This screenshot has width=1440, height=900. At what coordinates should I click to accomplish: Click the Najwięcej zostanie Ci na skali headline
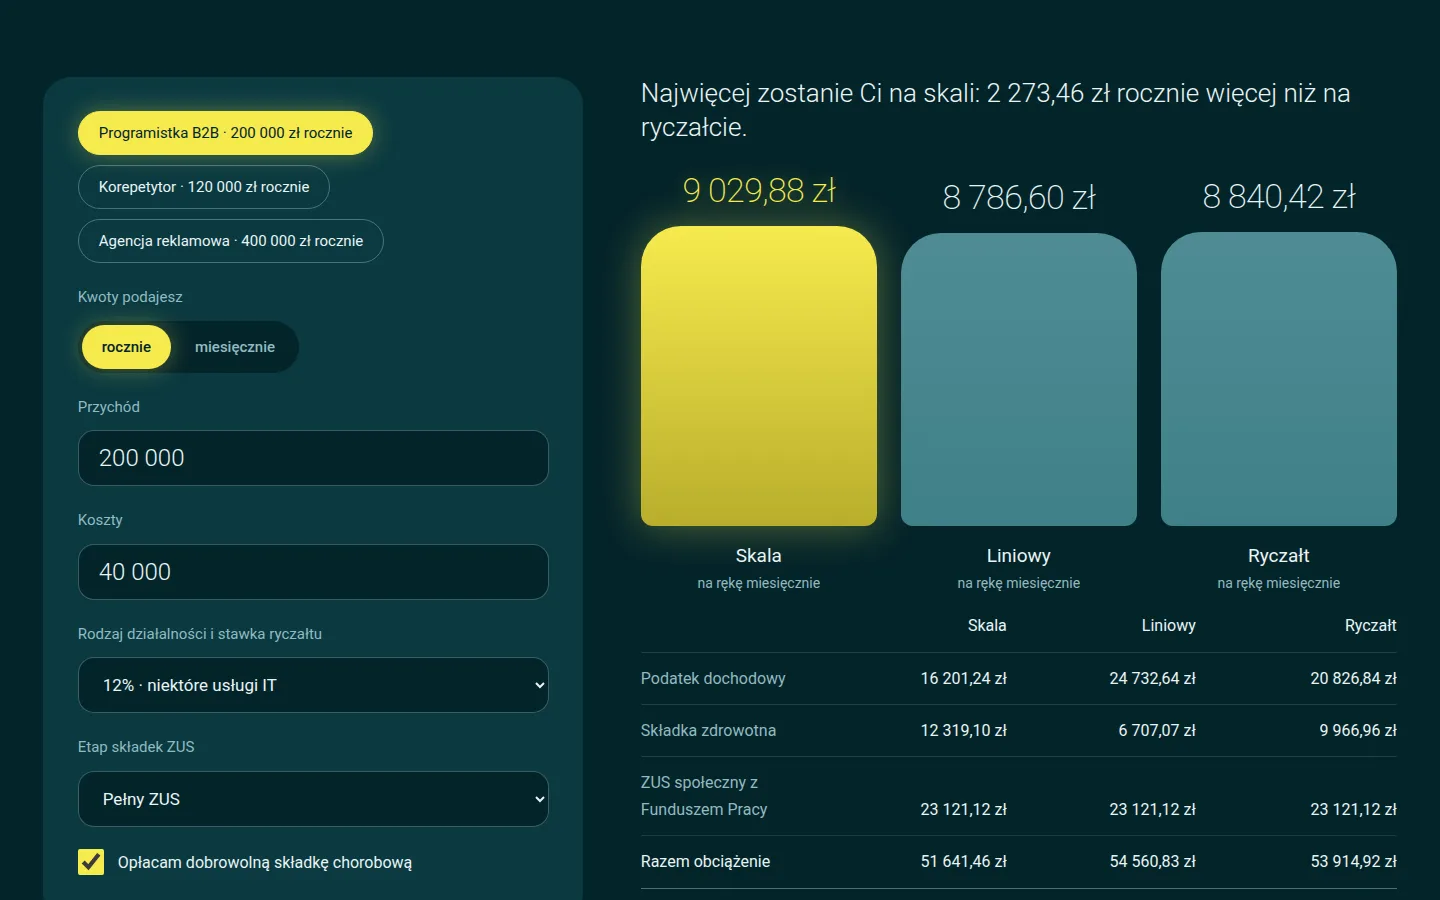[x=995, y=110]
